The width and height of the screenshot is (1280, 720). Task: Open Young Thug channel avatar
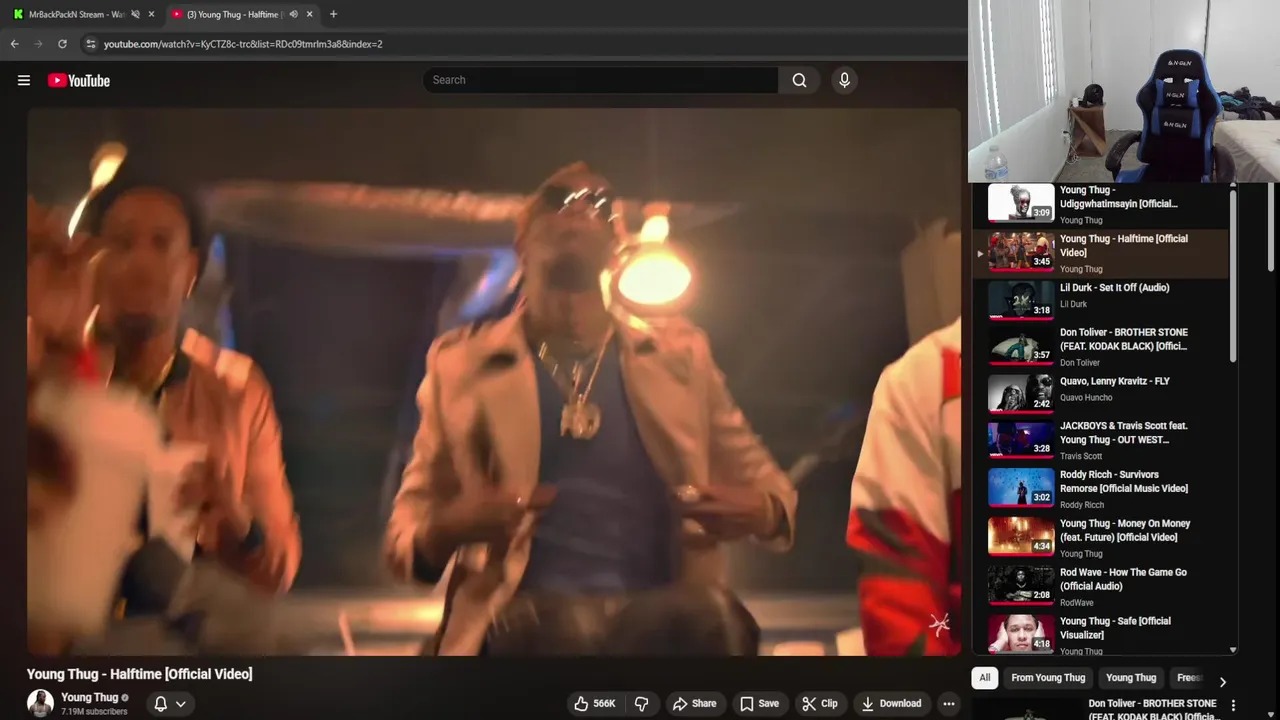coord(40,703)
